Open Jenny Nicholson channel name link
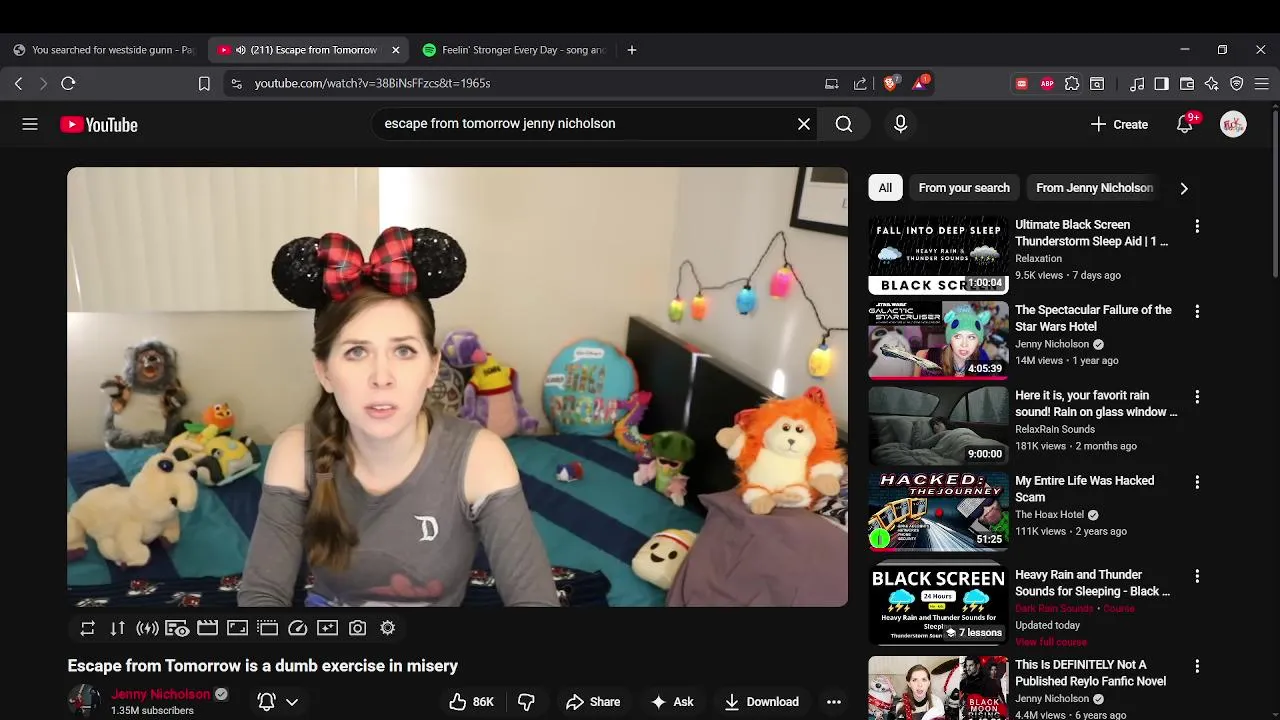 click(x=161, y=694)
